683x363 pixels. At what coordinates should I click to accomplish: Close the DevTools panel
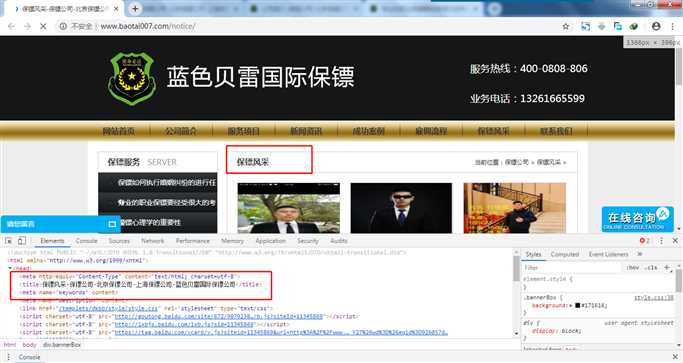(675, 241)
